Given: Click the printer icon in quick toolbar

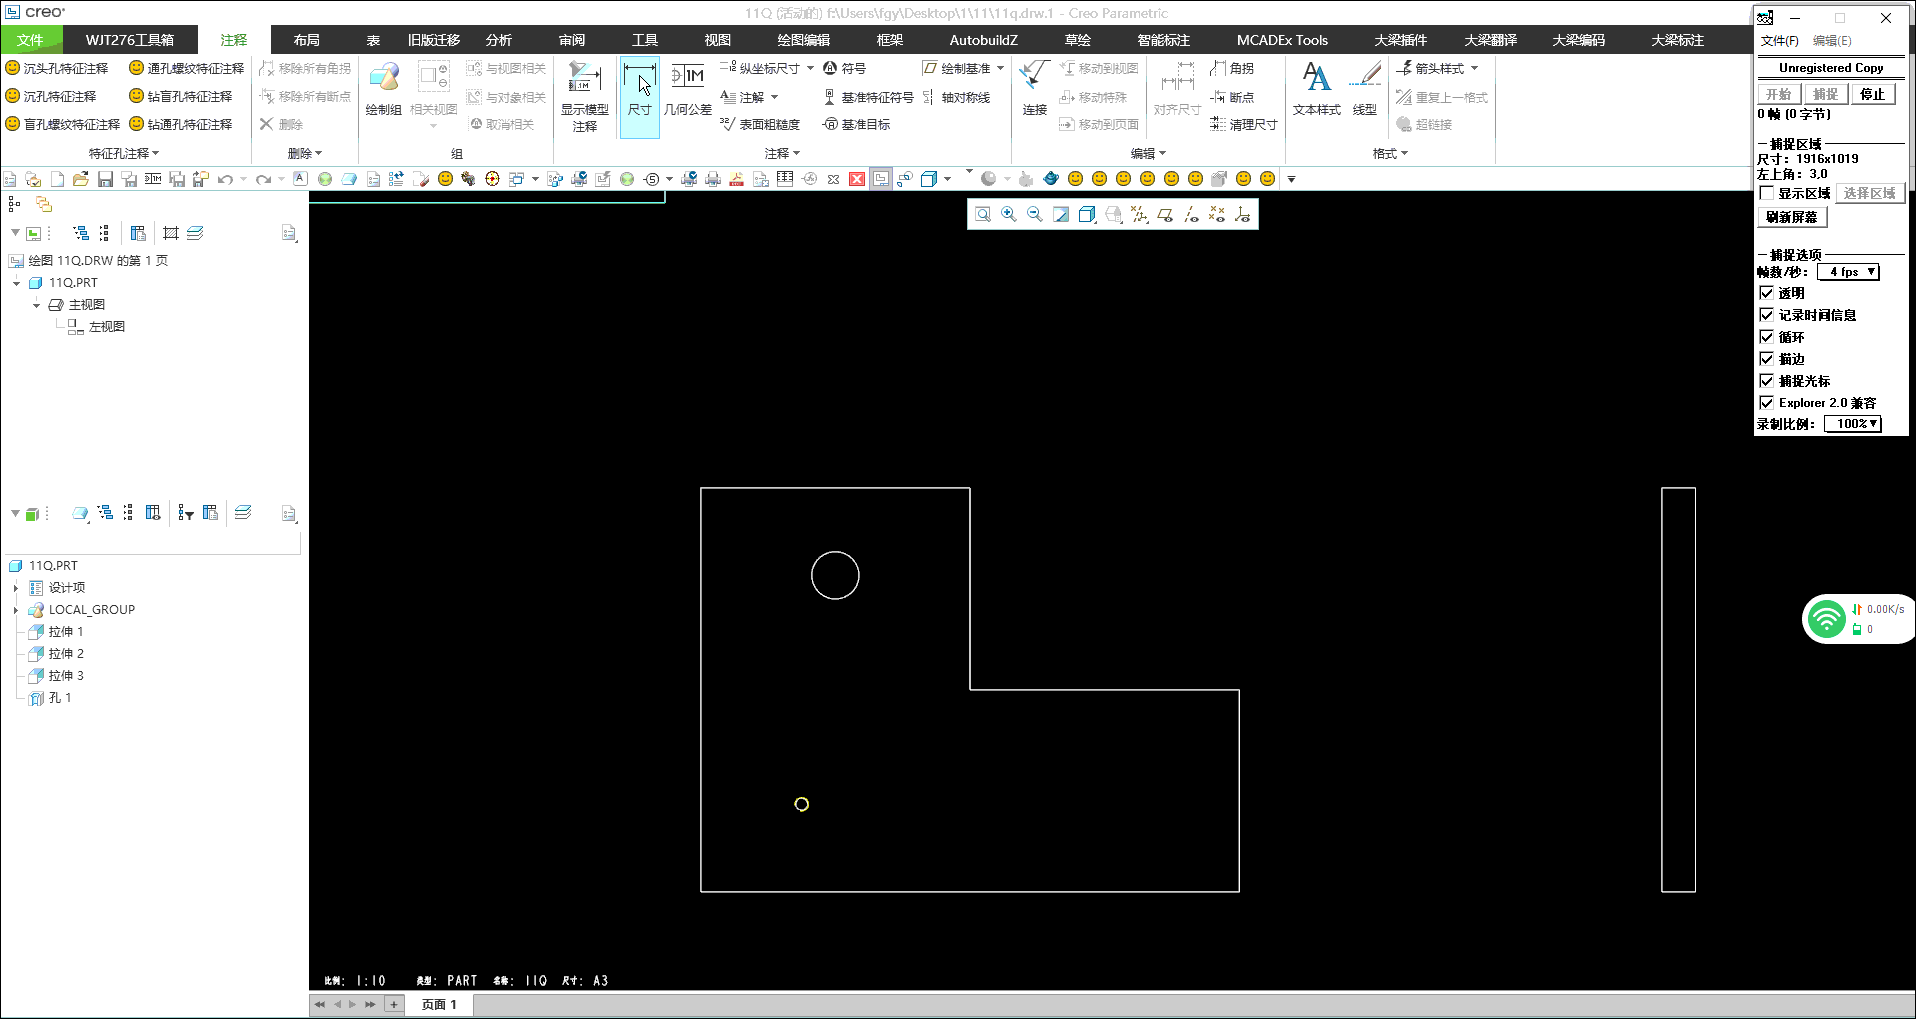Looking at the screenshot, I should click(x=713, y=179).
